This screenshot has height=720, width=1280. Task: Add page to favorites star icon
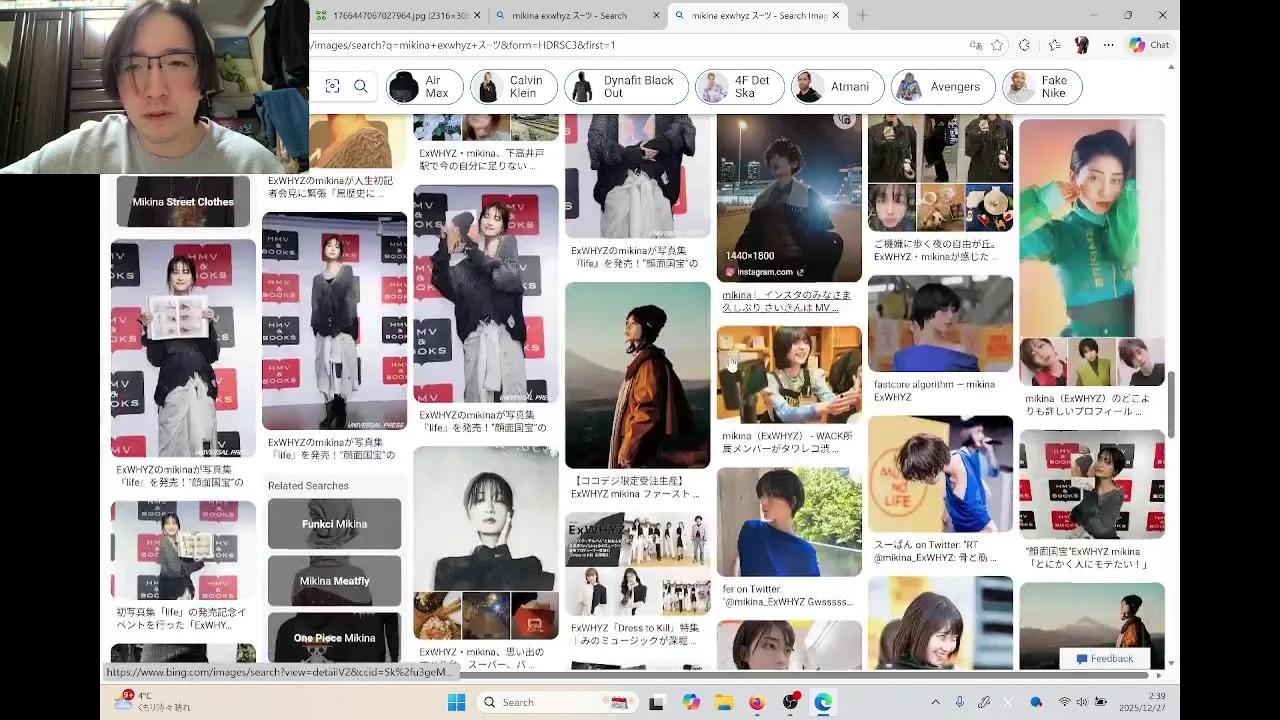(997, 45)
